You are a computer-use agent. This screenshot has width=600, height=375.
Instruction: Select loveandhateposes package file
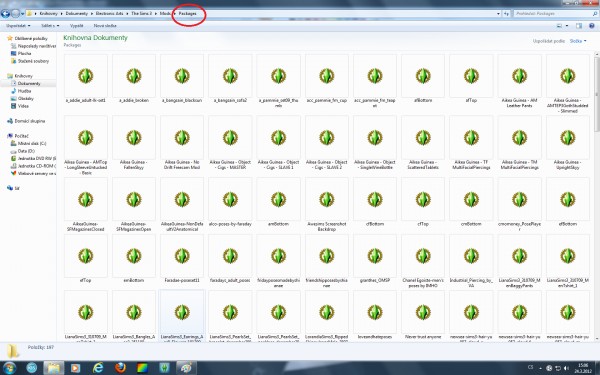pyautogui.click(x=375, y=315)
